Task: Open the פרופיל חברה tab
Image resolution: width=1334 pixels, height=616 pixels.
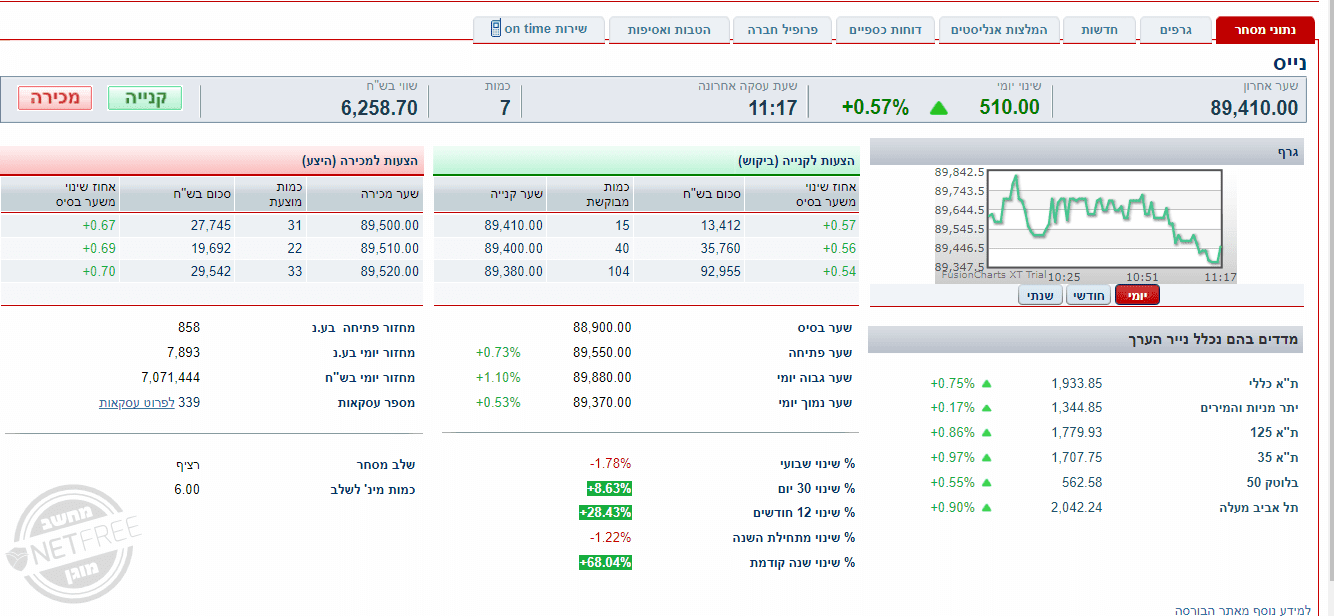Action: click(782, 30)
